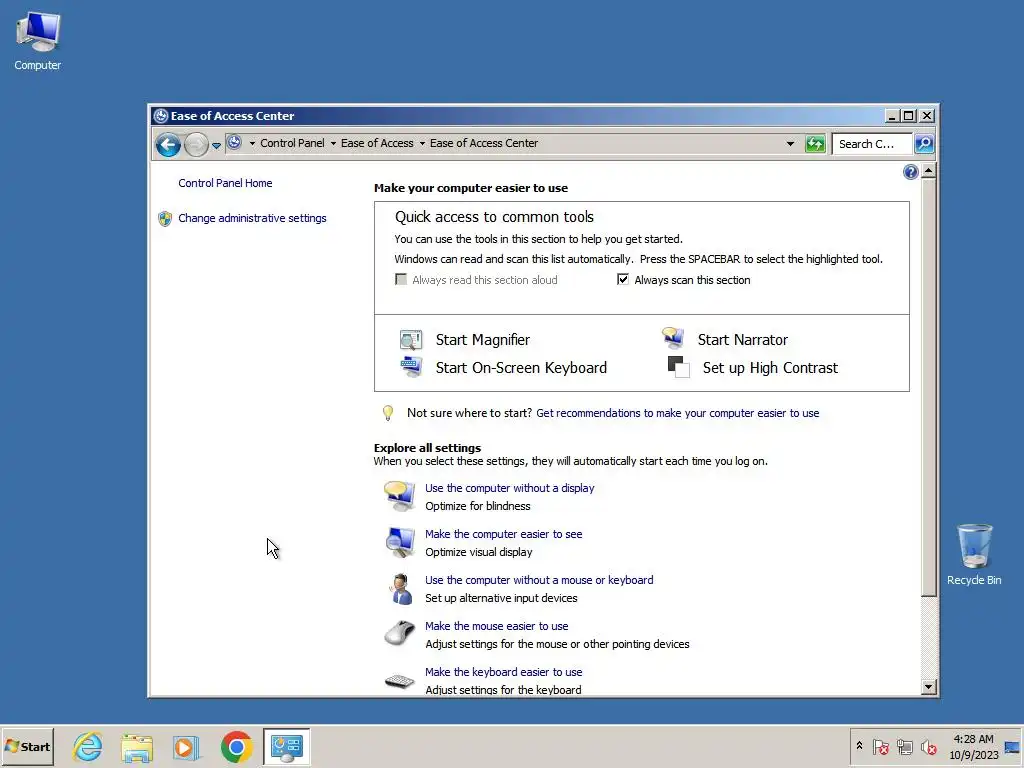Viewport: 1024px width, 768px height.
Task: Click the keyboard icon for keyboard settings
Action: [x=399, y=681]
